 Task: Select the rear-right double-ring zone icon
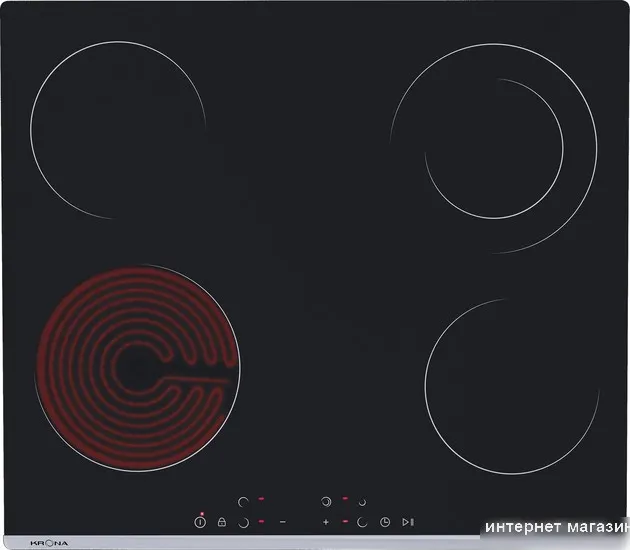pos(326,501)
